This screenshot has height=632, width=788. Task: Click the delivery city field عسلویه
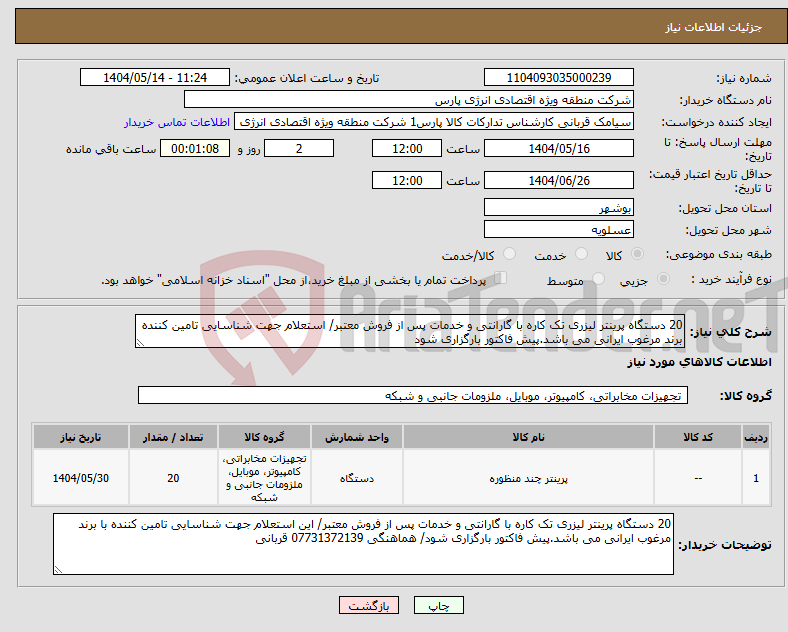(x=558, y=229)
